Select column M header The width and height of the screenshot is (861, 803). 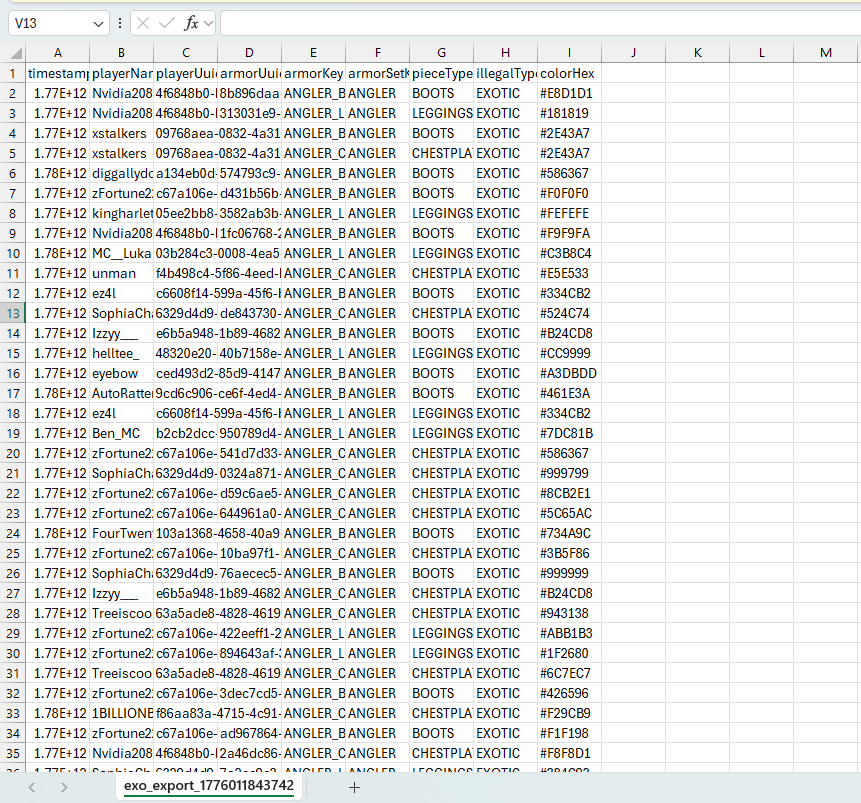coord(825,53)
